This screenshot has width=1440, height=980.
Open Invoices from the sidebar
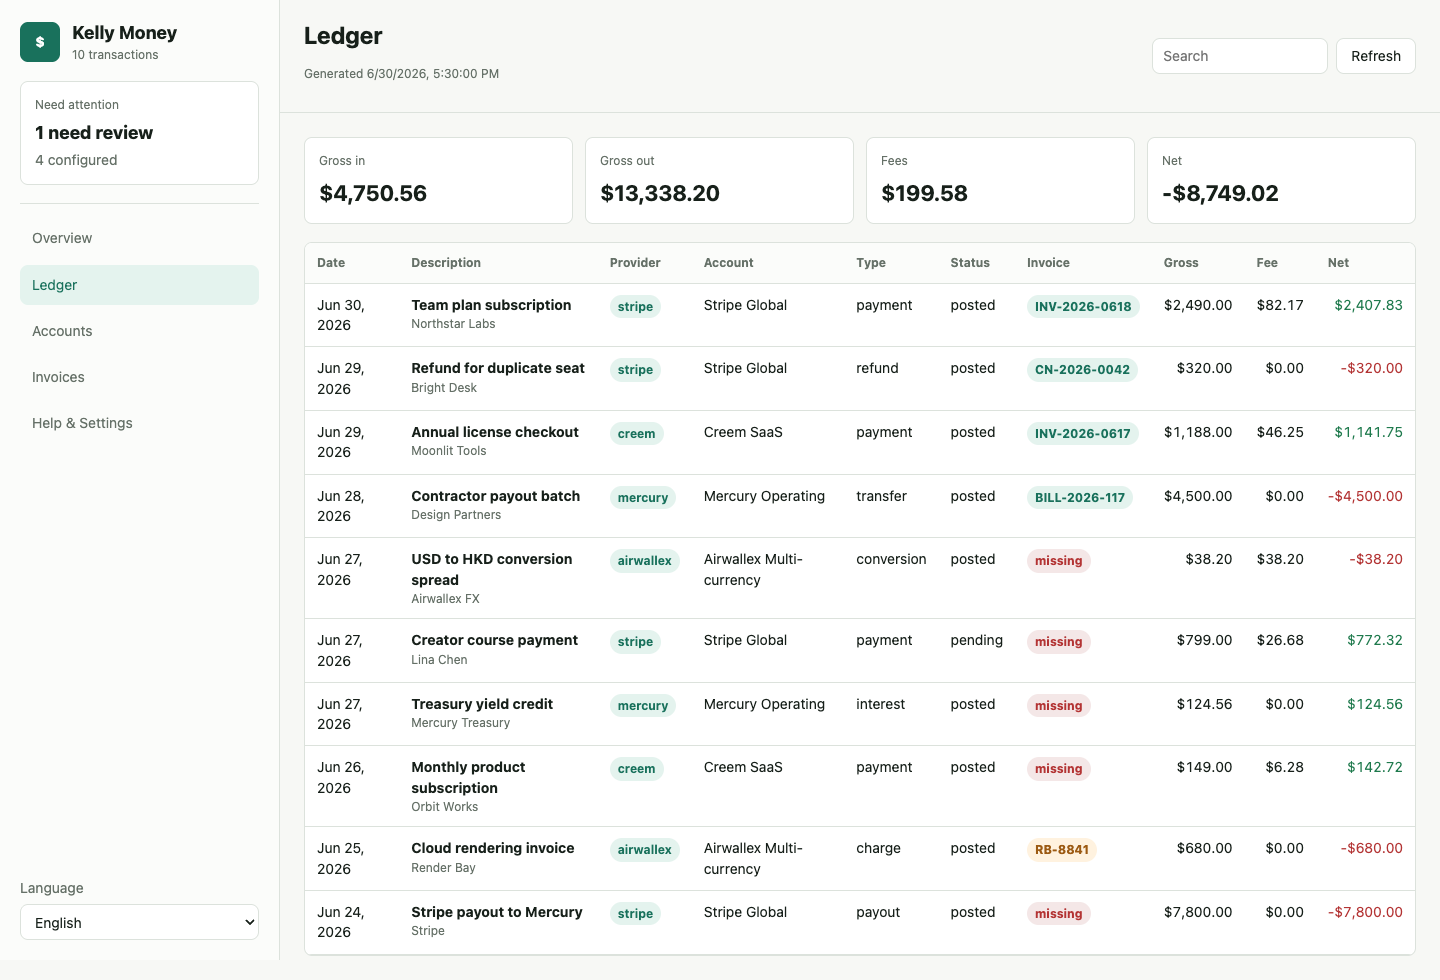point(139,377)
